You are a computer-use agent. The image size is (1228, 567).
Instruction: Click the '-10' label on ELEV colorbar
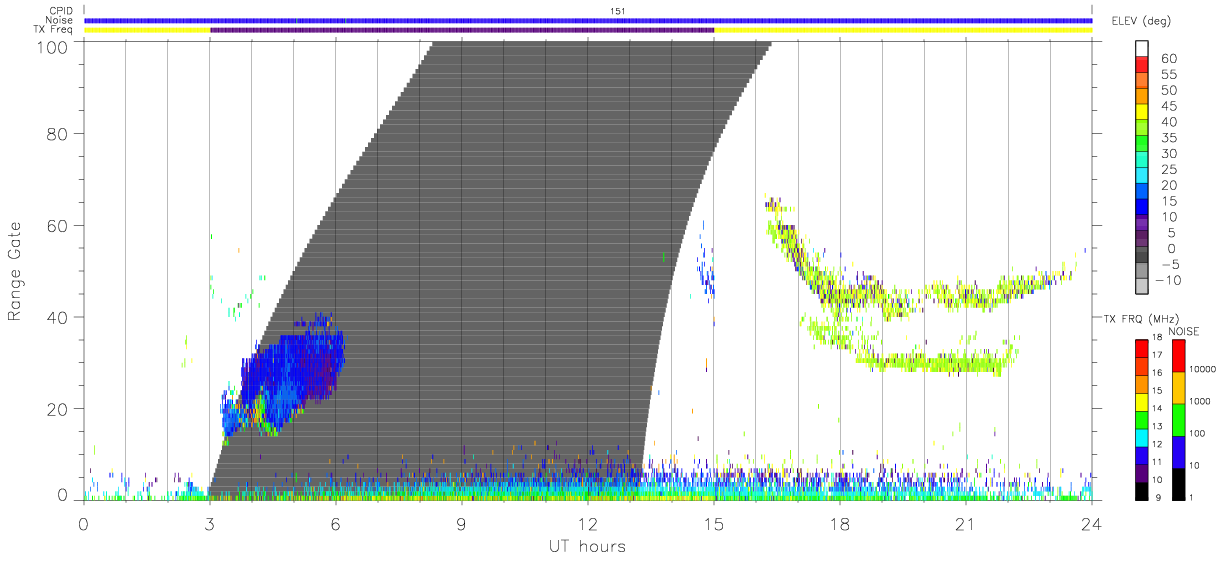pyautogui.click(x=1167, y=280)
